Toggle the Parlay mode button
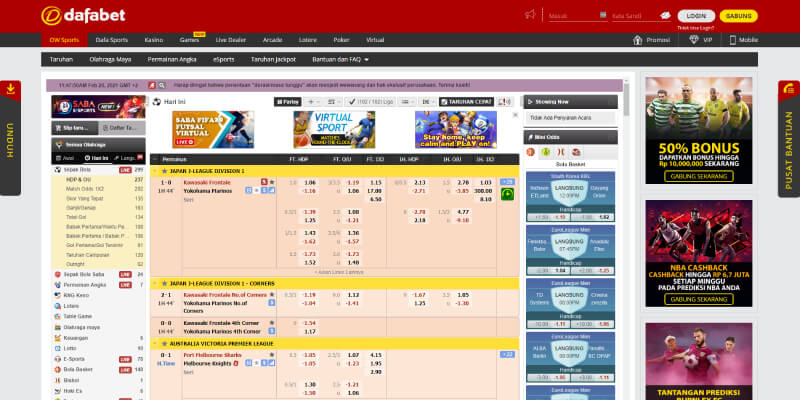 pyautogui.click(x=288, y=102)
